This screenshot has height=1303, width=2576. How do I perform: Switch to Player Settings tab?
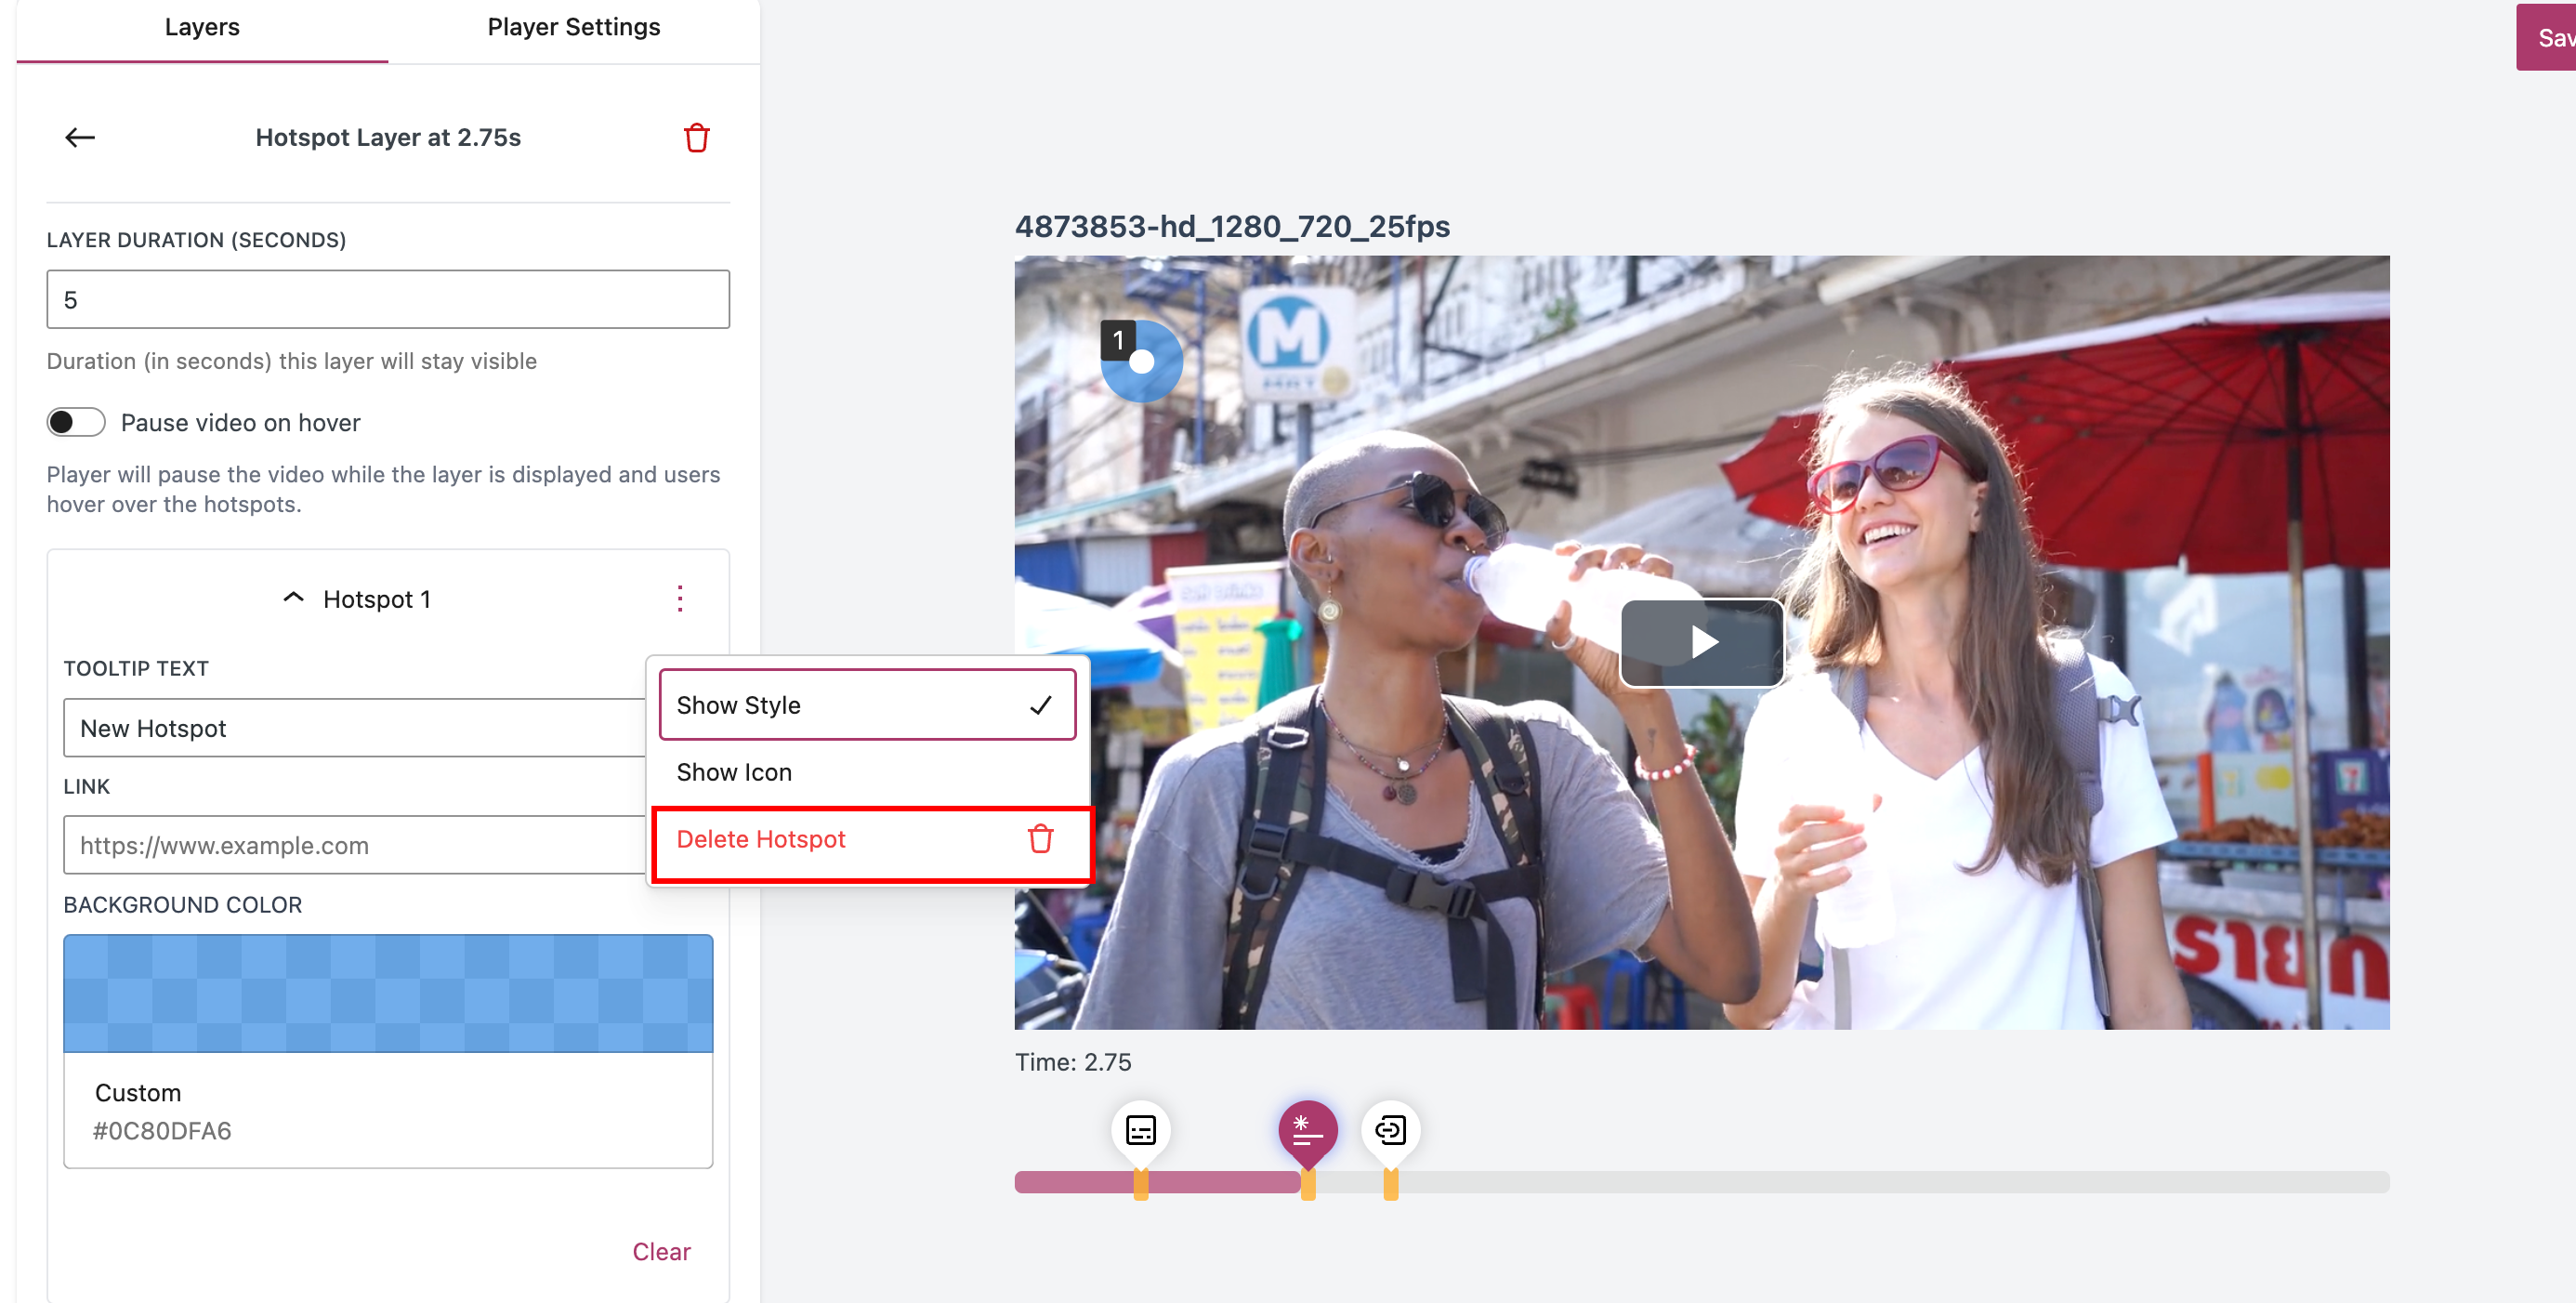tap(573, 27)
